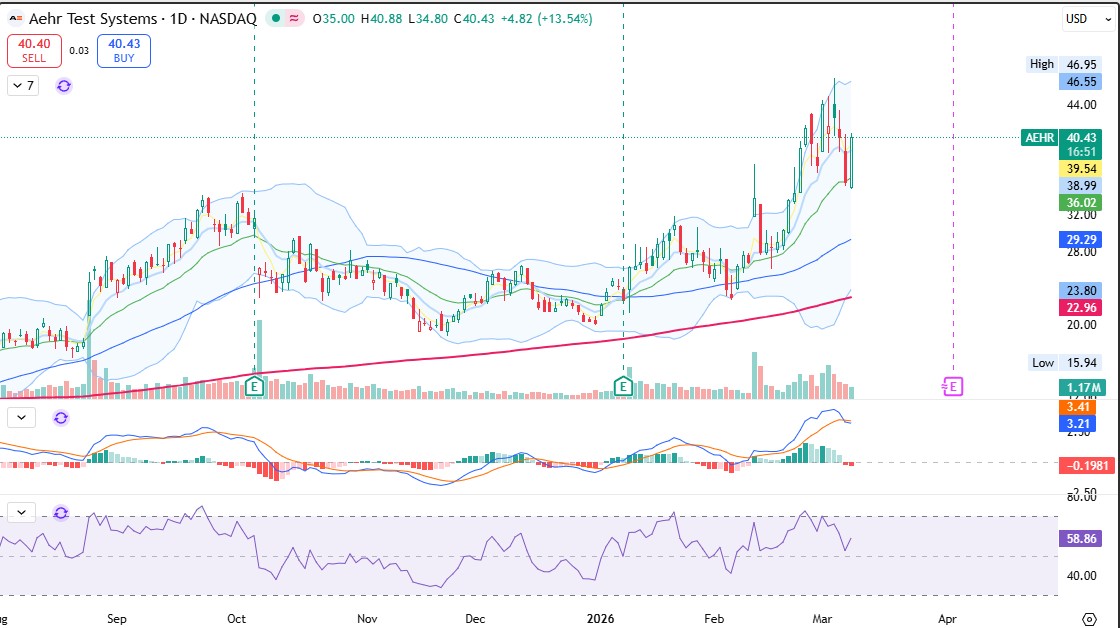
Task: Click the refresh icon in the RSI pane
Action: [x=61, y=512]
